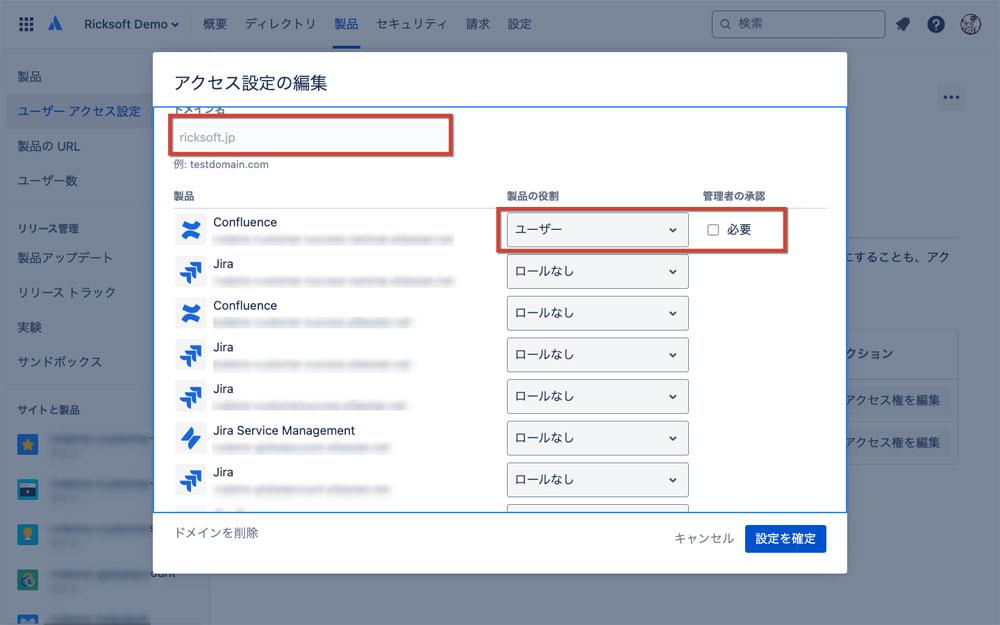Switch to the セキュリティ tab
Screen dimensions: 1000x625
pyautogui.click(x=411, y=24)
